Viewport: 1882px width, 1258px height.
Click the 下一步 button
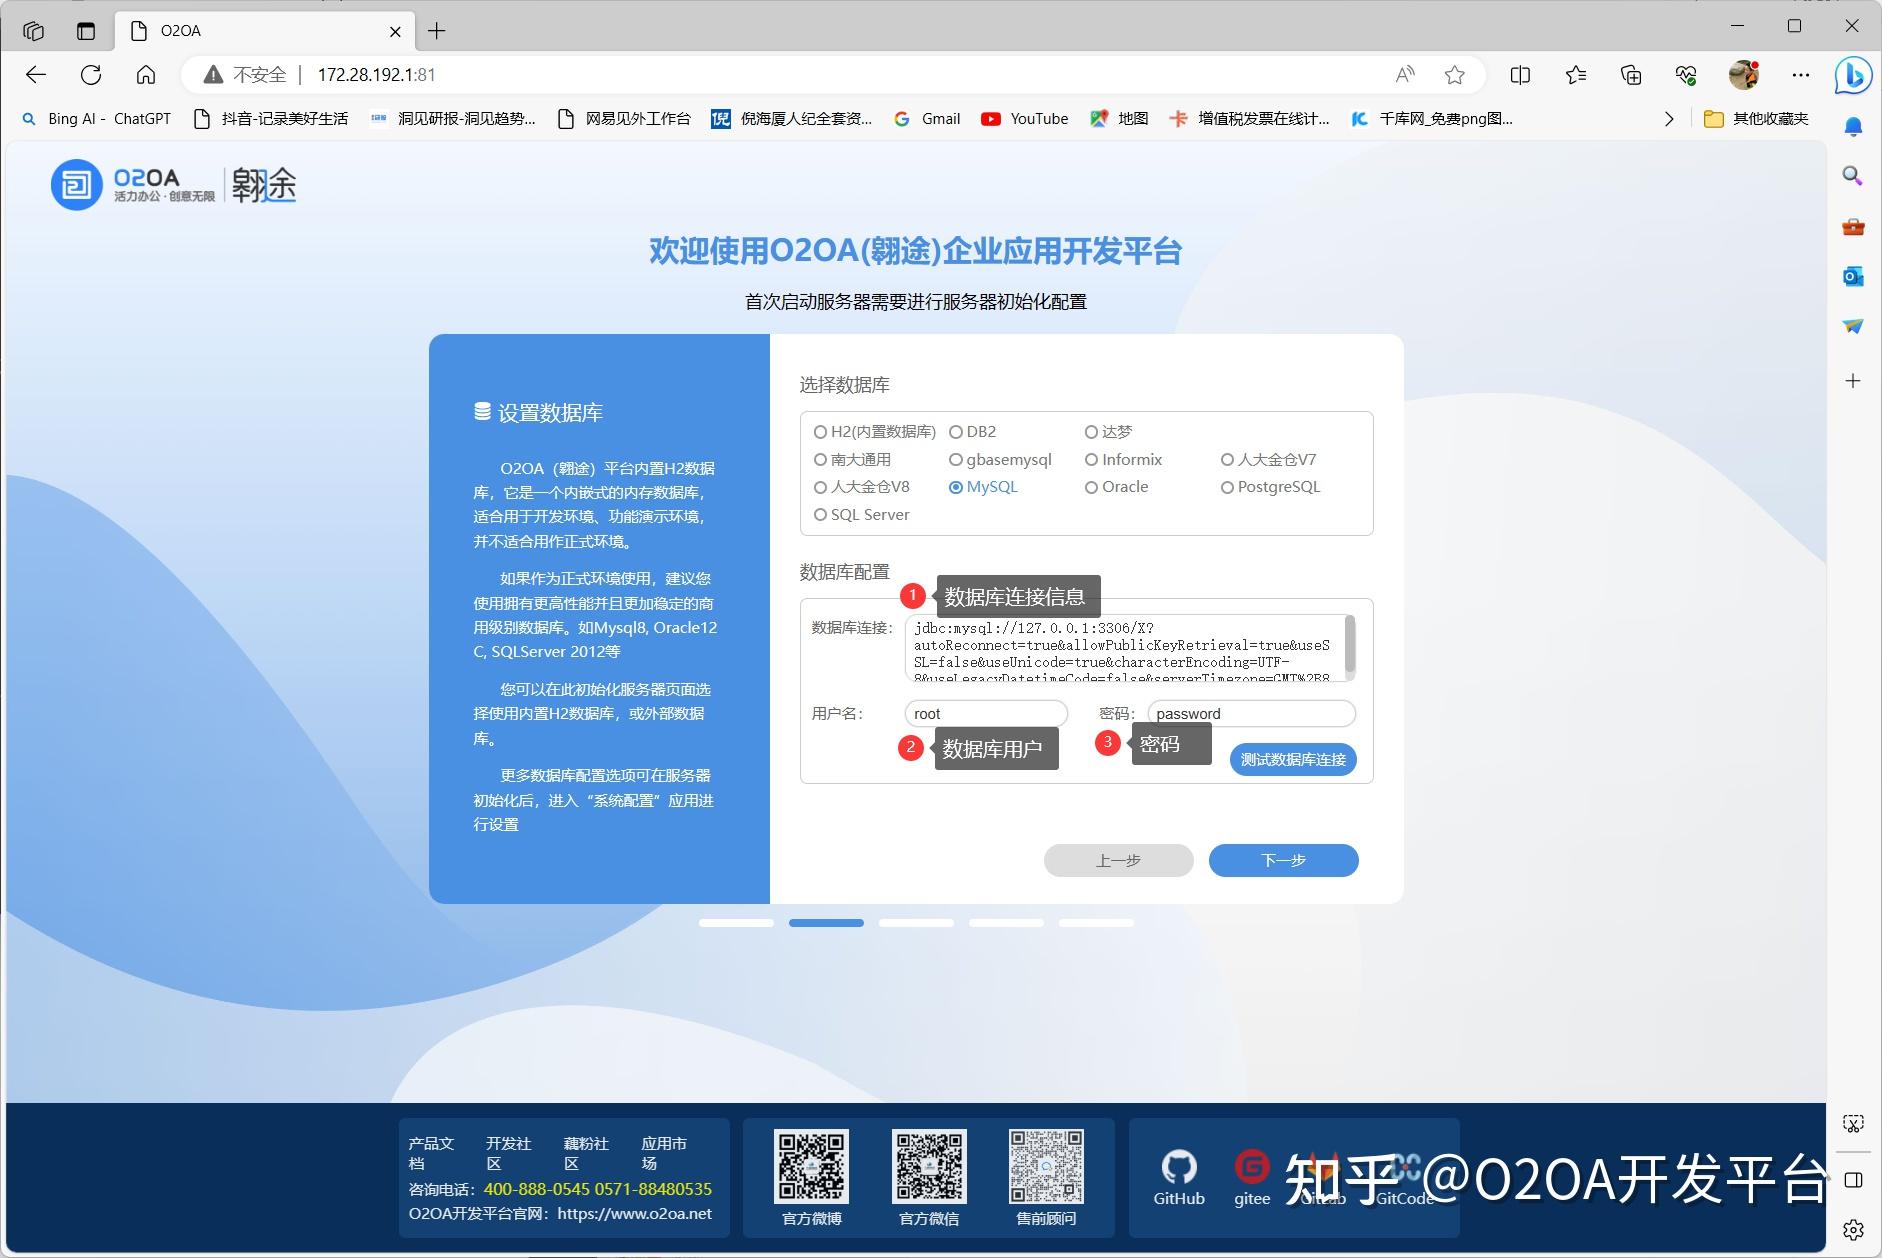point(1283,860)
